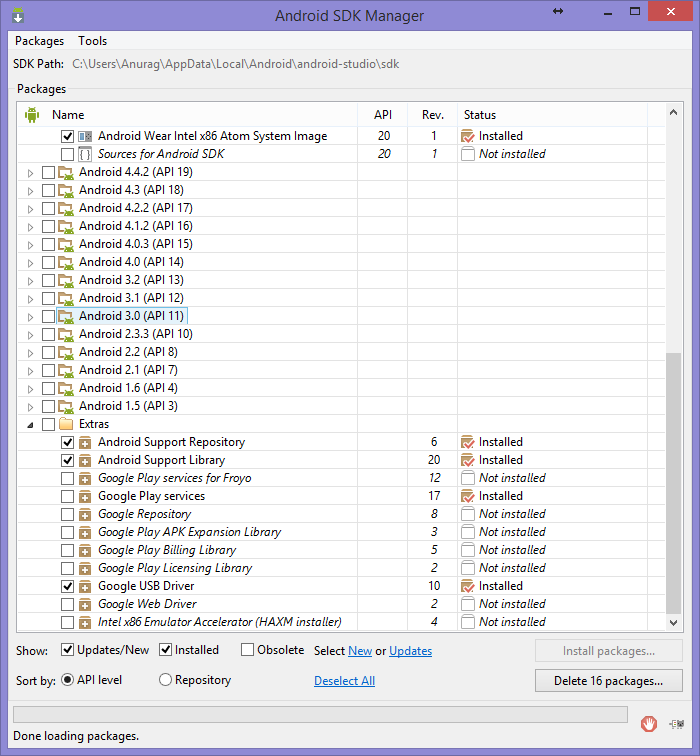The width and height of the screenshot is (700, 756).
Task: Uncheck Google USB Driver checkbox
Action: (67, 586)
